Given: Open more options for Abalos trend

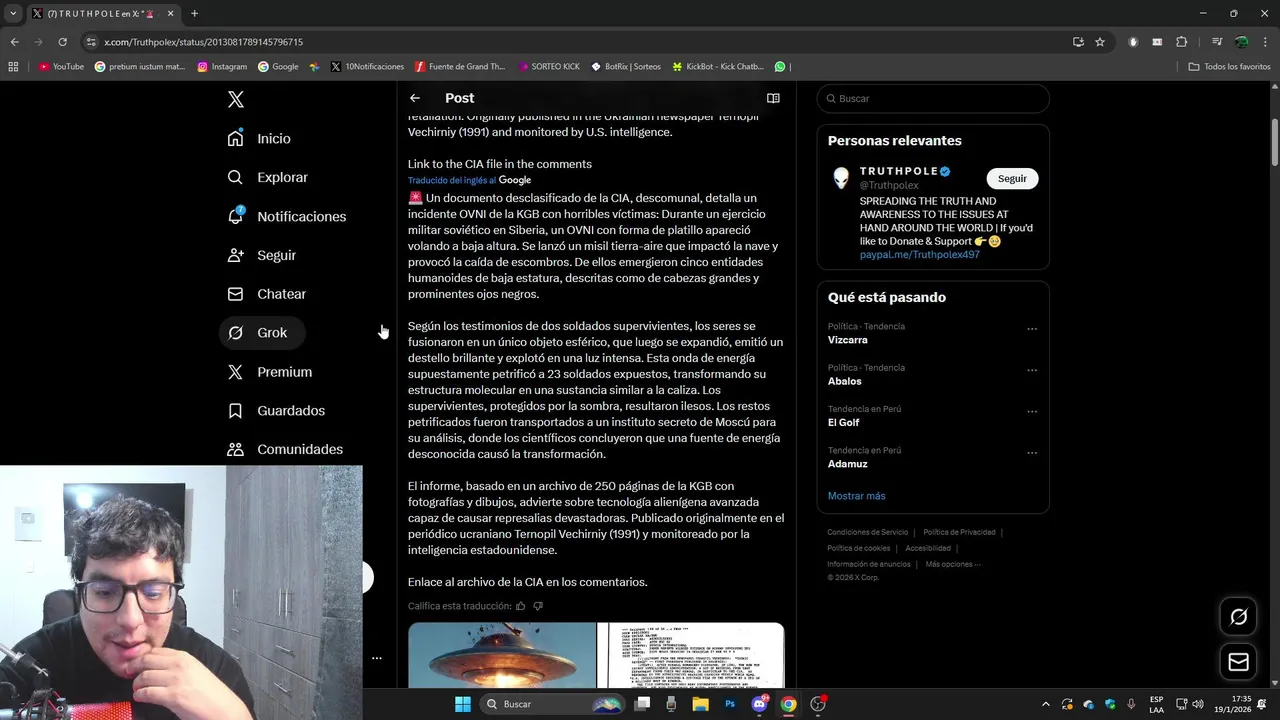Looking at the screenshot, I should 1032,370.
